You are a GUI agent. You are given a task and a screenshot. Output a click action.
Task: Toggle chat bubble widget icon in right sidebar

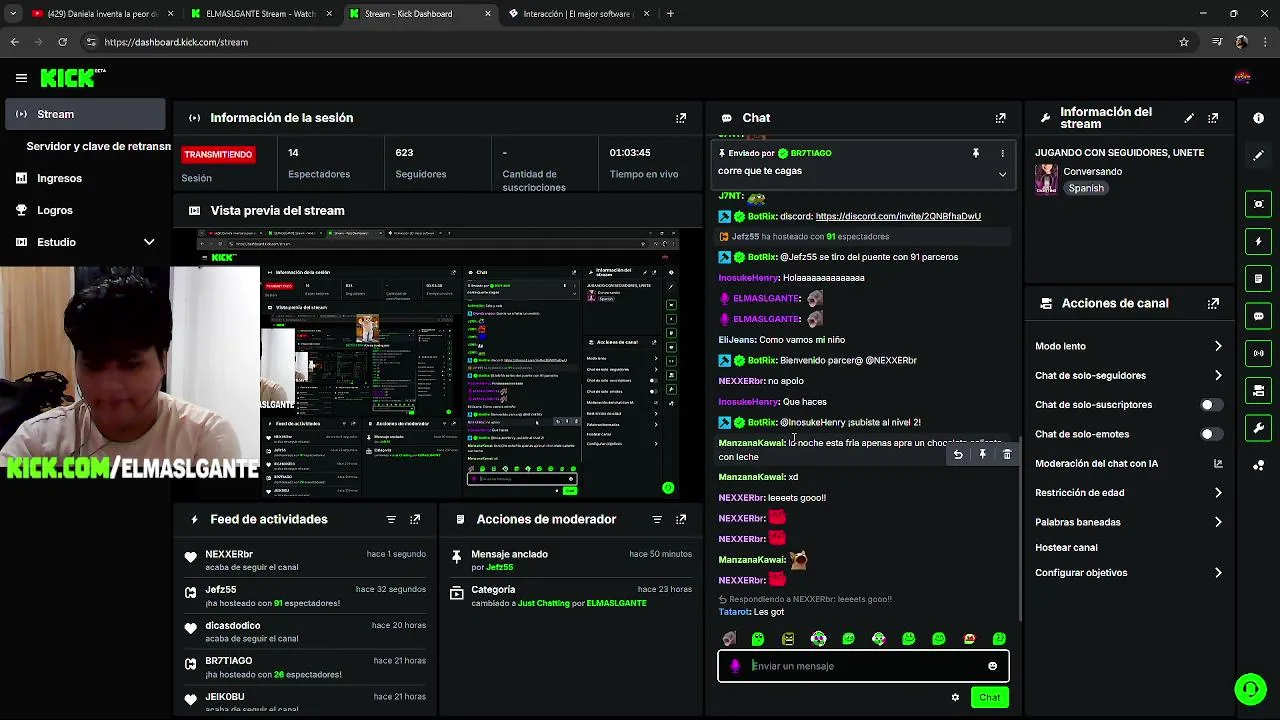pos(1258,316)
